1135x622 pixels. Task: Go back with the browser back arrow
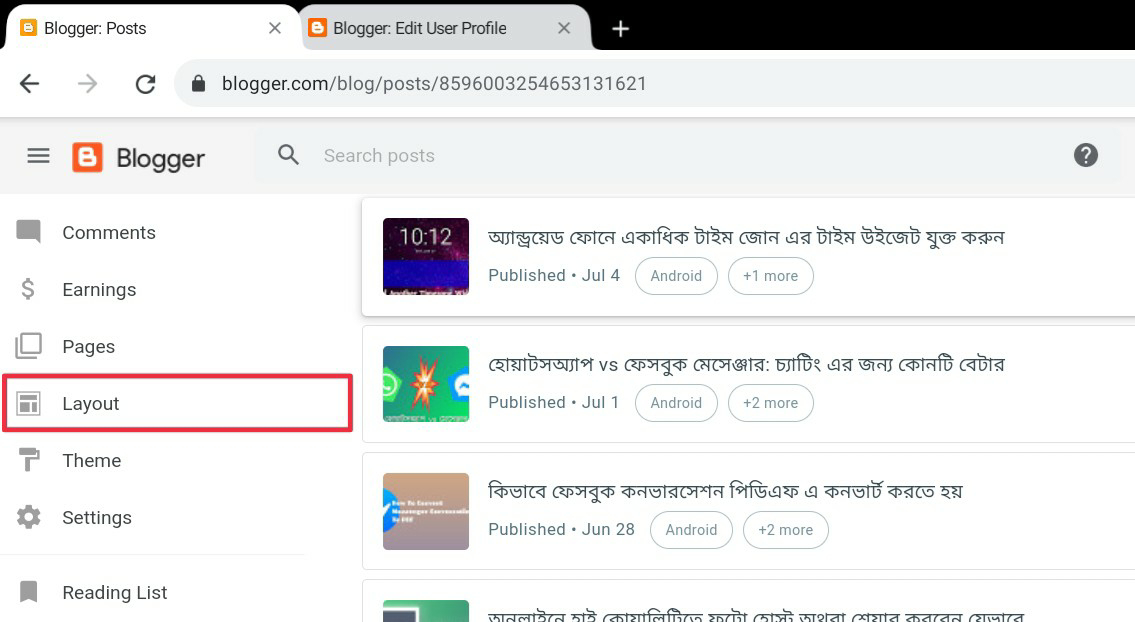click(29, 83)
